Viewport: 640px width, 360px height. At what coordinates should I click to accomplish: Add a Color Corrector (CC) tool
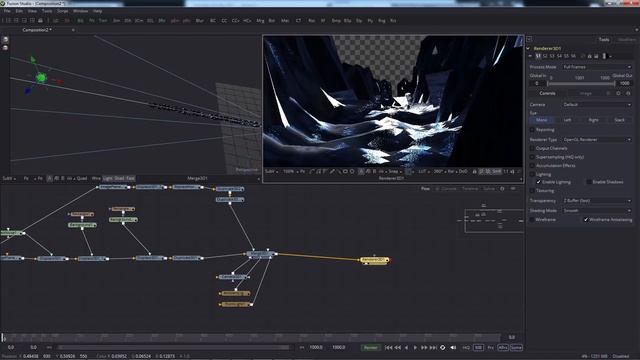point(224,20)
